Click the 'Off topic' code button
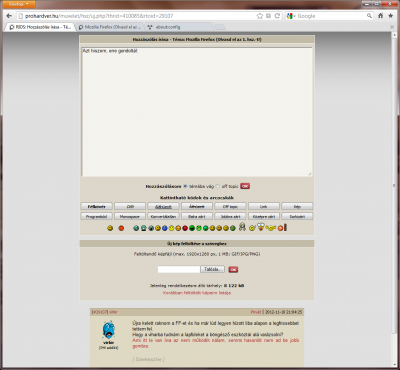 pyautogui.click(x=230, y=207)
